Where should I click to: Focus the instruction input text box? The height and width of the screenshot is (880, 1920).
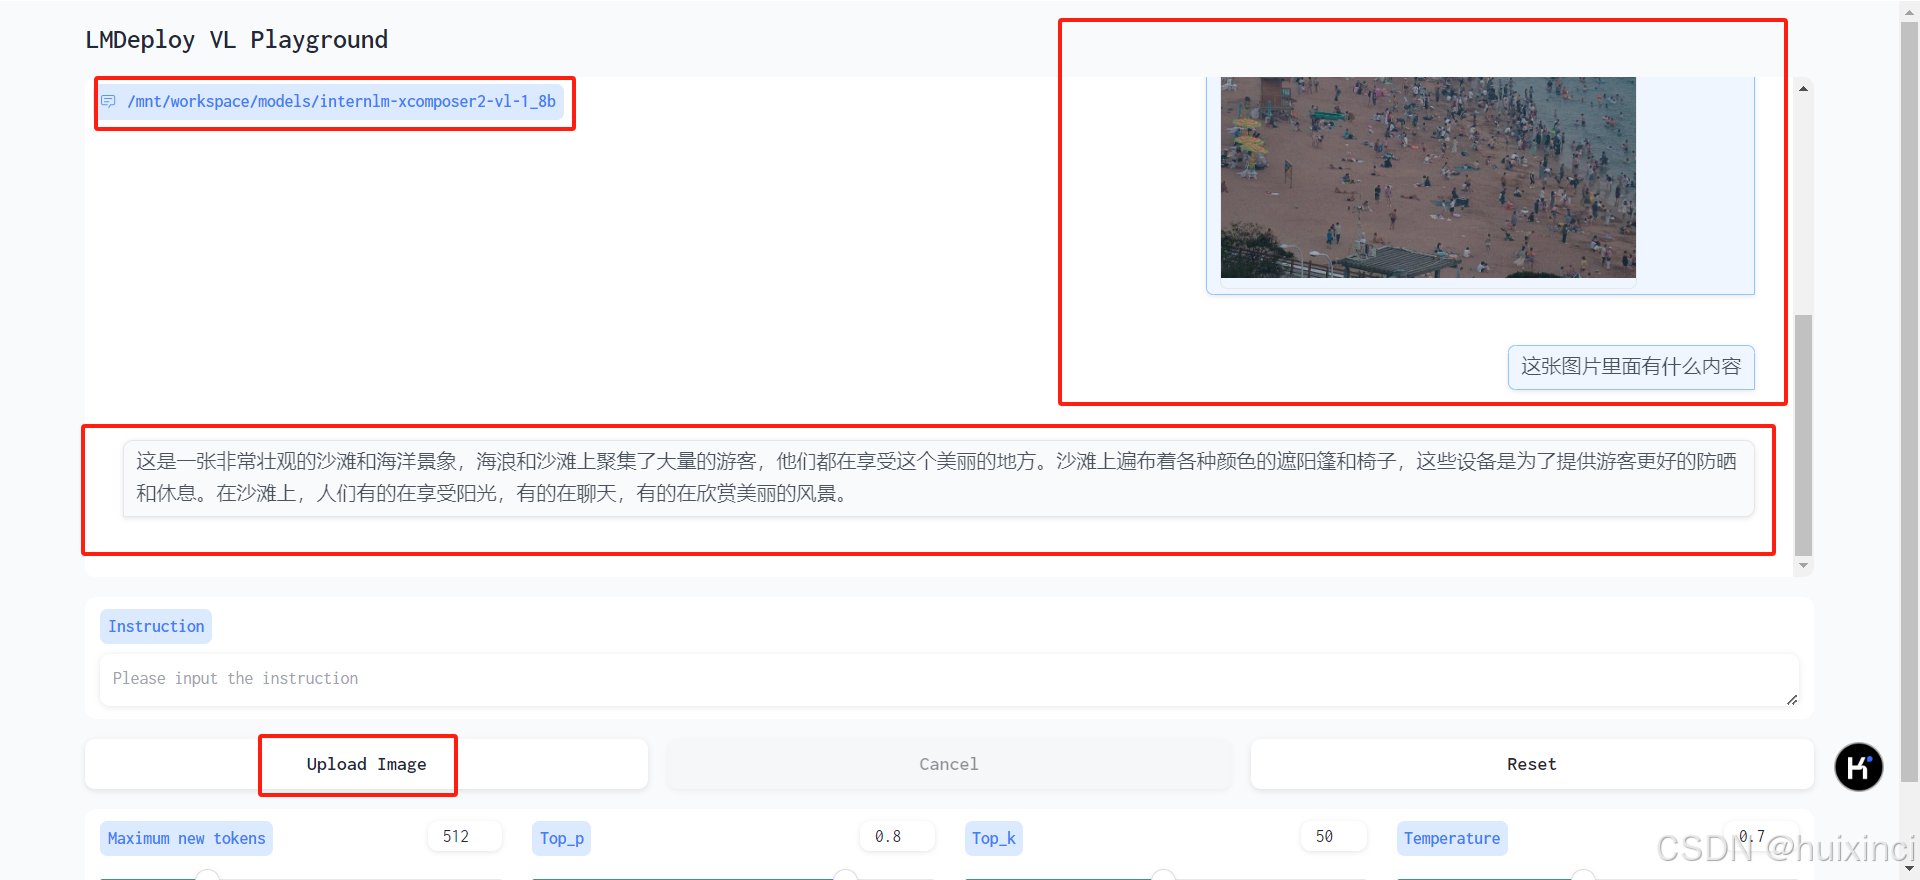pos(948,680)
